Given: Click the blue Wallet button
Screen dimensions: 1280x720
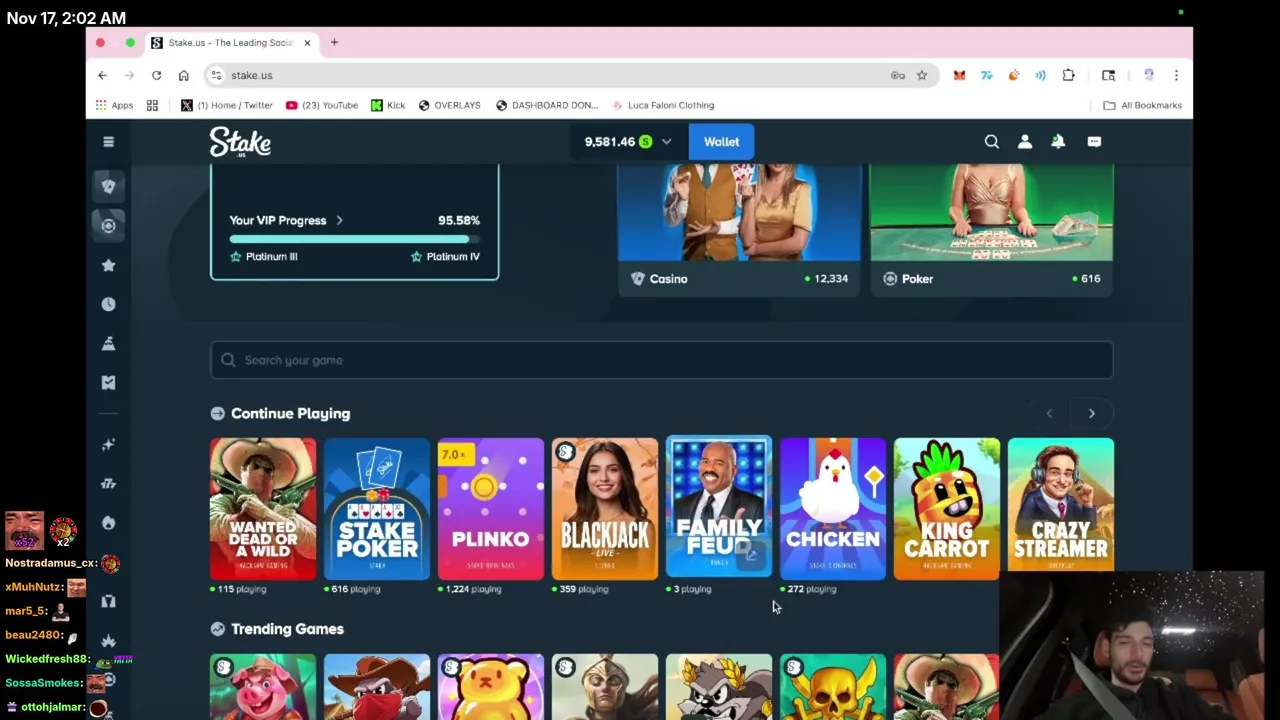Looking at the screenshot, I should click(721, 142).
